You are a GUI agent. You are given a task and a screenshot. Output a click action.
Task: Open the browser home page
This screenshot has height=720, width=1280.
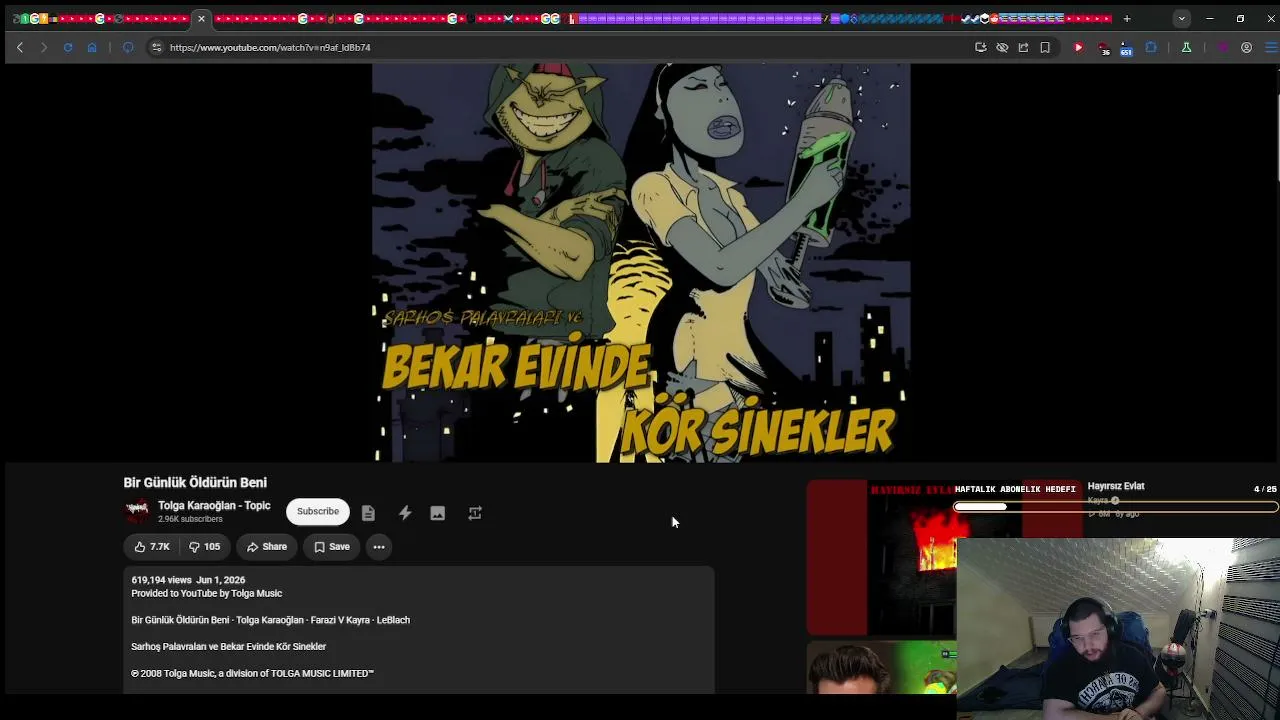(x=92, y=47)
